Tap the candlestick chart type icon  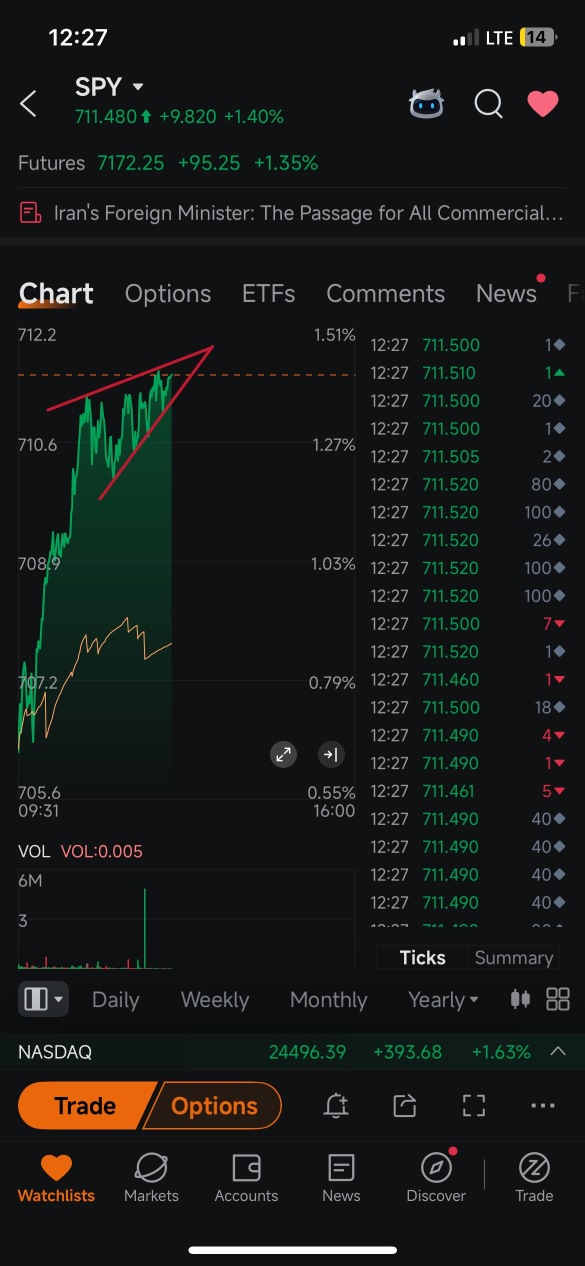[520, 999]
